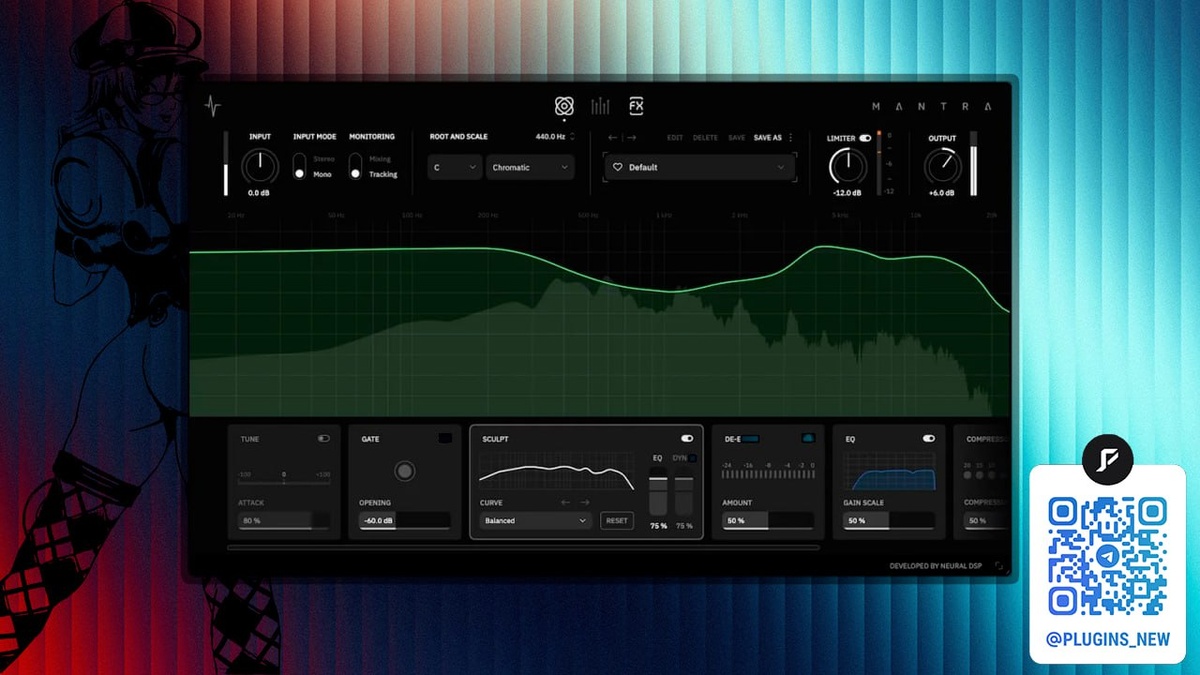The image size is (1200, 675).
Task: Favorite the Default preset heart icon
Action: click(618, 167)
